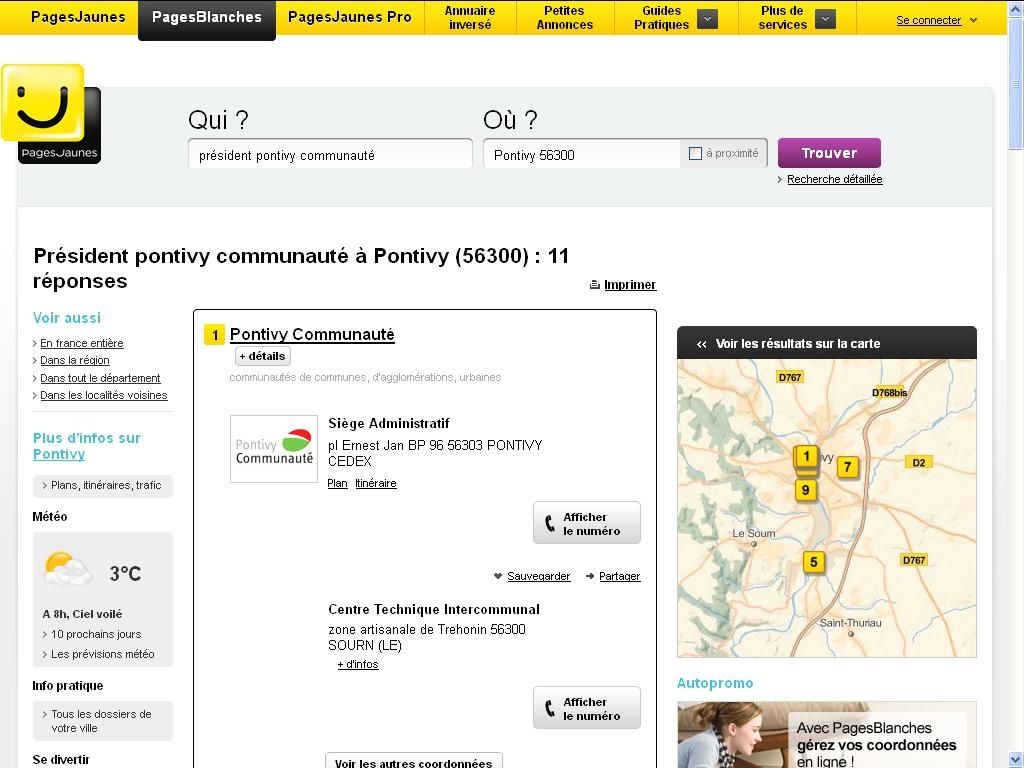
Task: Expand '+ détails' for Pontivy Communauté
Action: click(x=263, y=356)
